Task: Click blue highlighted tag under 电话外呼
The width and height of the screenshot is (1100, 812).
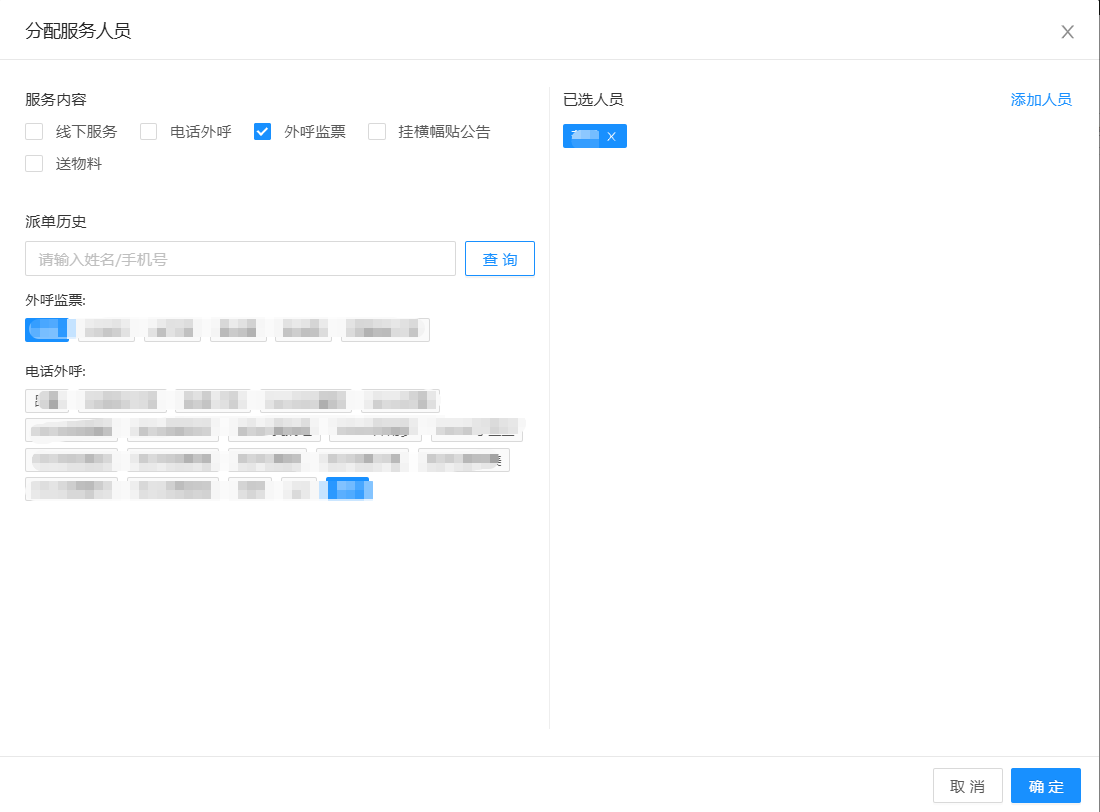Action: (348, 489)
